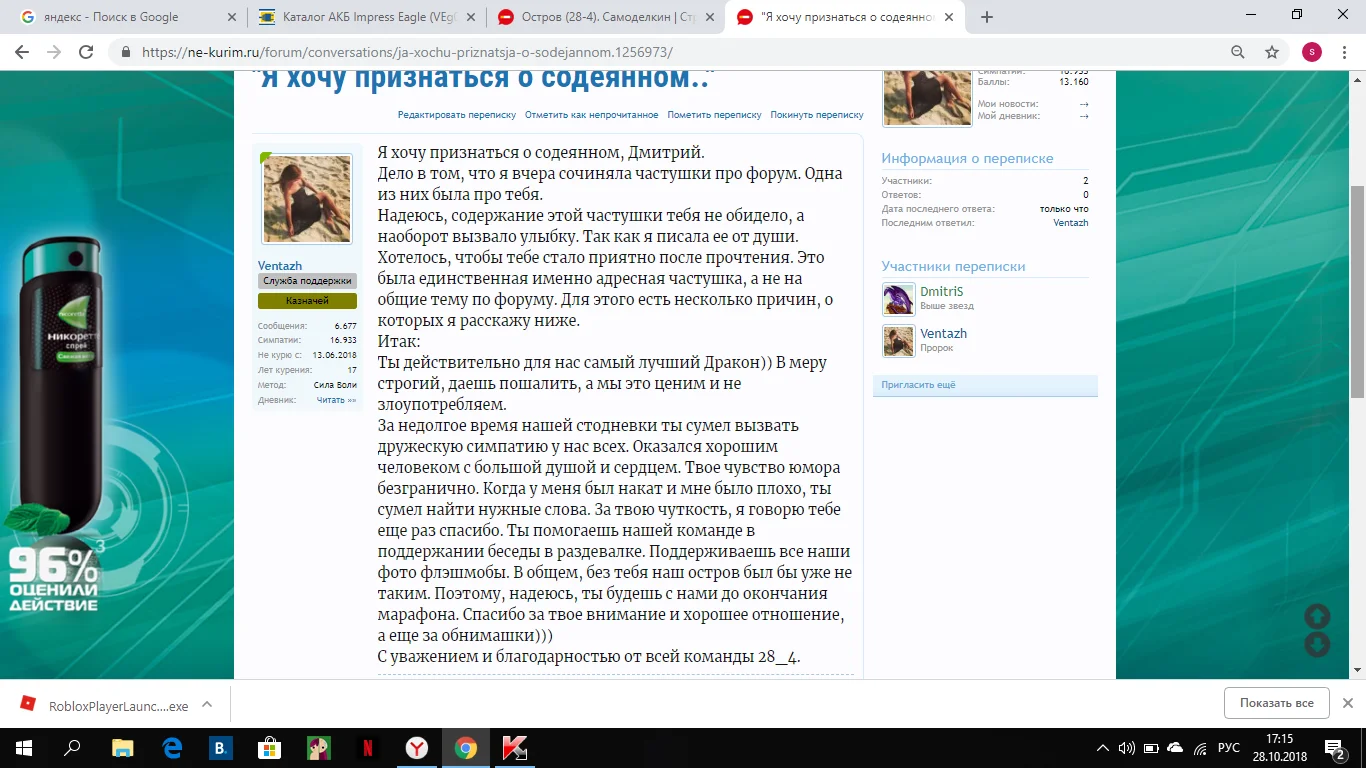This screenshot has height=768, width=1366.
Task: Open the zoom magnifier in the address bar
Action: 1238,52
